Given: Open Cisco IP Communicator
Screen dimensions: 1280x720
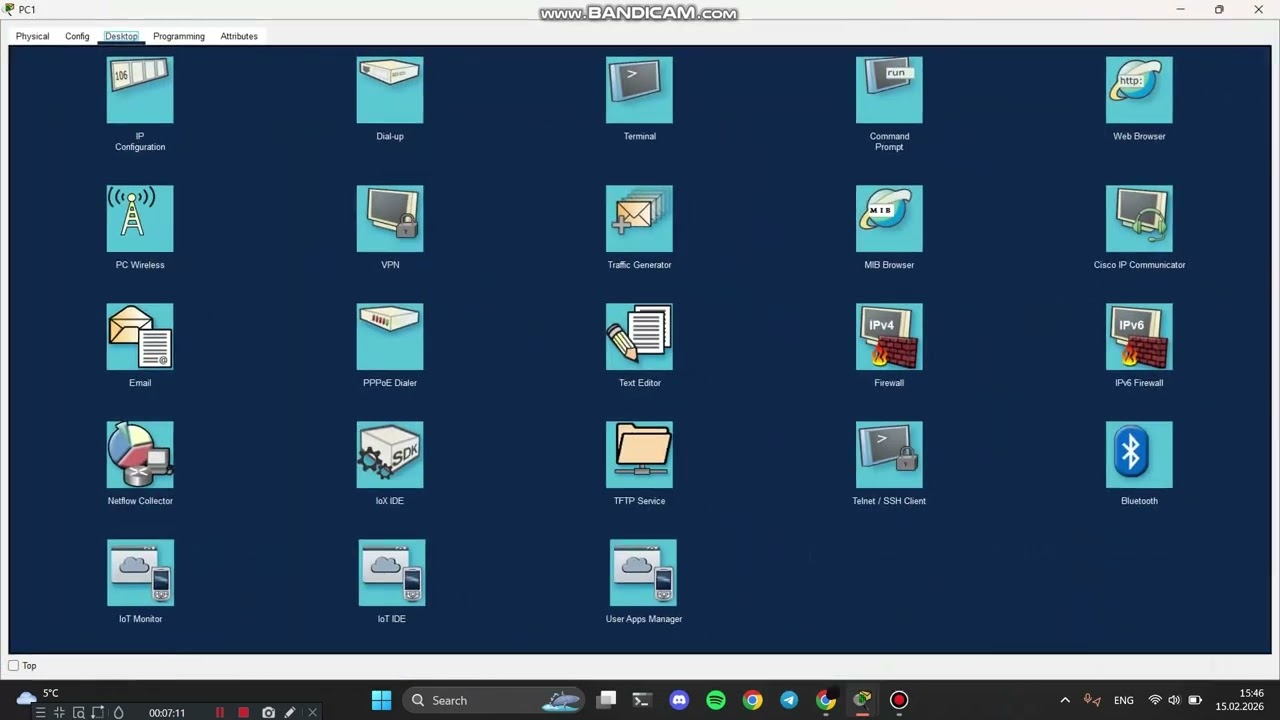Looking at the screenshot, I should click(1139, 218).
